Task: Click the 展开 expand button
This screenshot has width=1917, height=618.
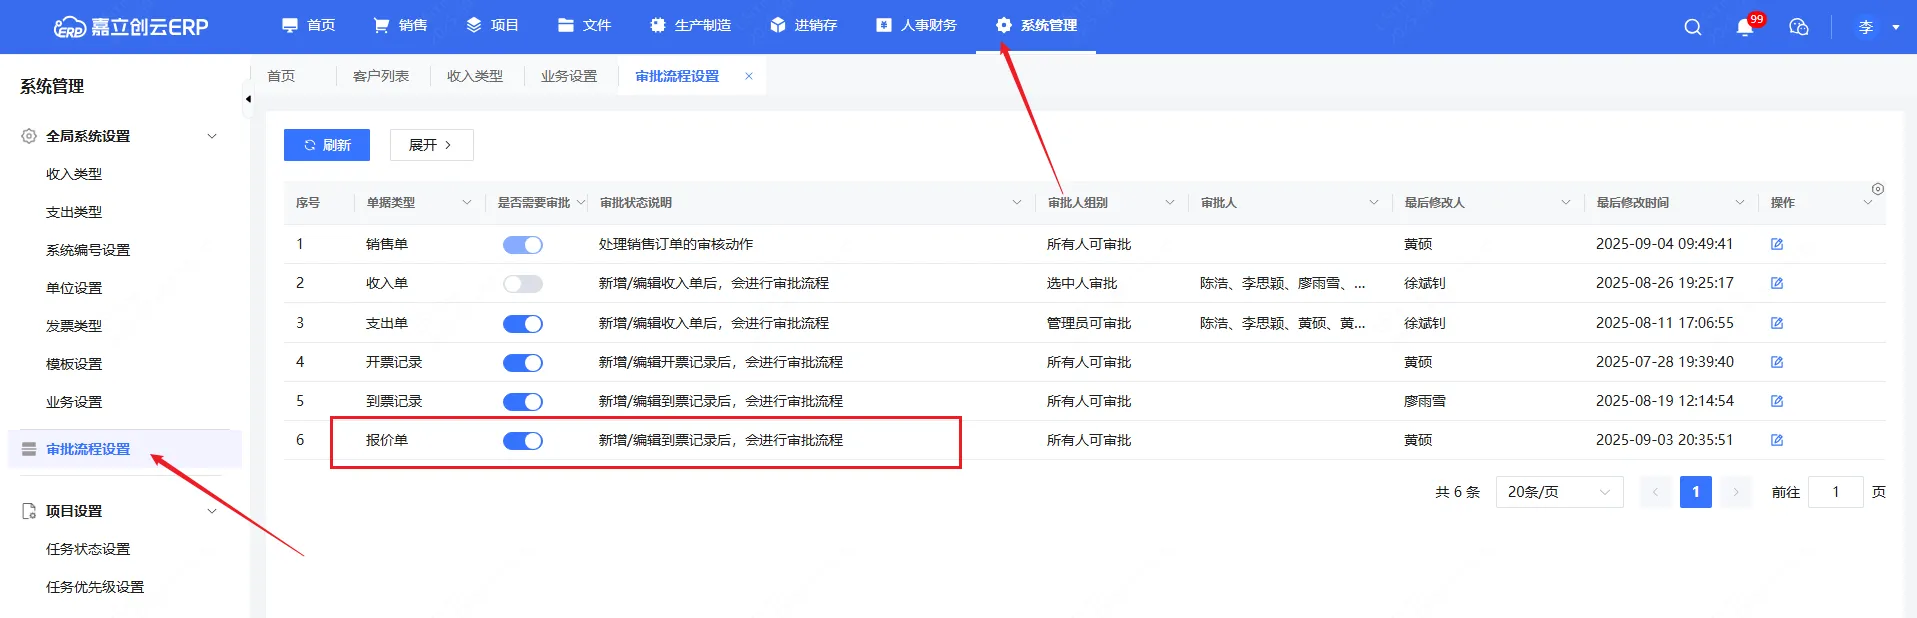Action: [x=431, y=145]
